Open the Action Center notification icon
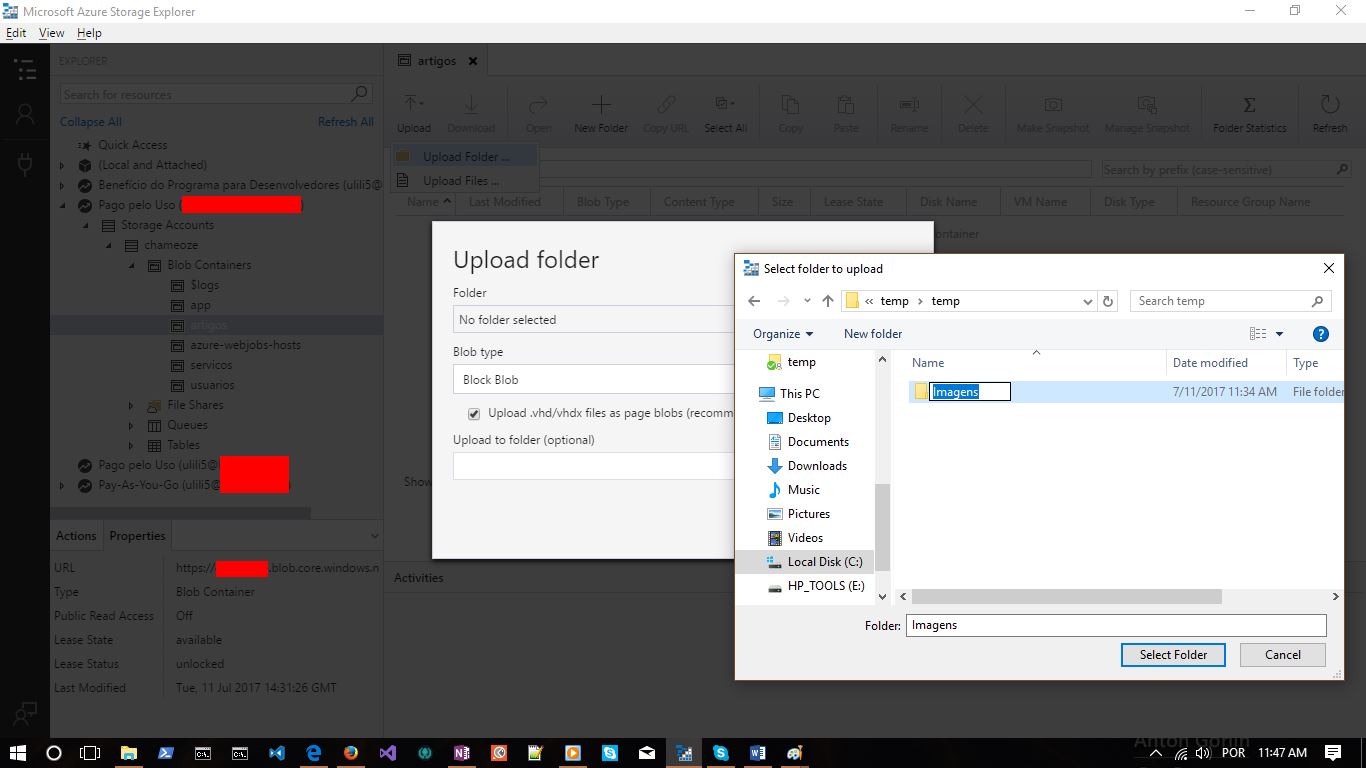1366x768 pixels. pyautogui.click(x=1333, y=753)
